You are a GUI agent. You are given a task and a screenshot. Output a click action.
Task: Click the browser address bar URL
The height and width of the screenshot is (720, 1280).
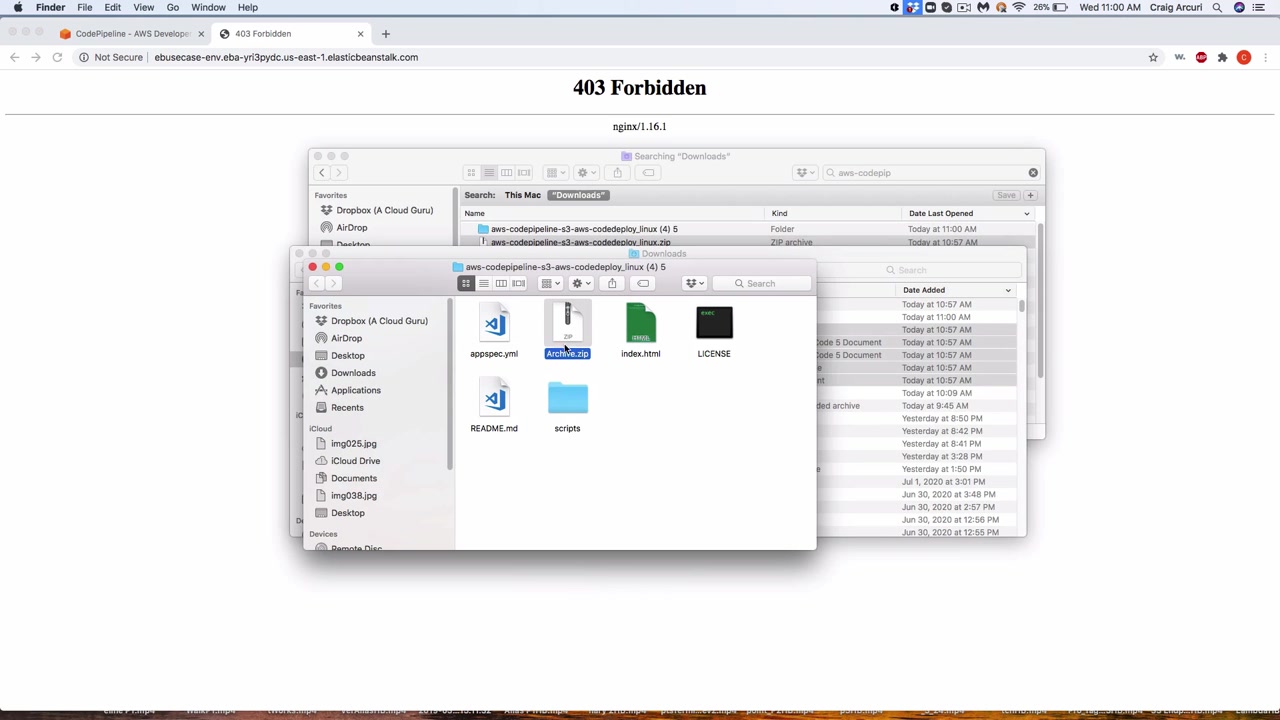click(x=286, y=57)
